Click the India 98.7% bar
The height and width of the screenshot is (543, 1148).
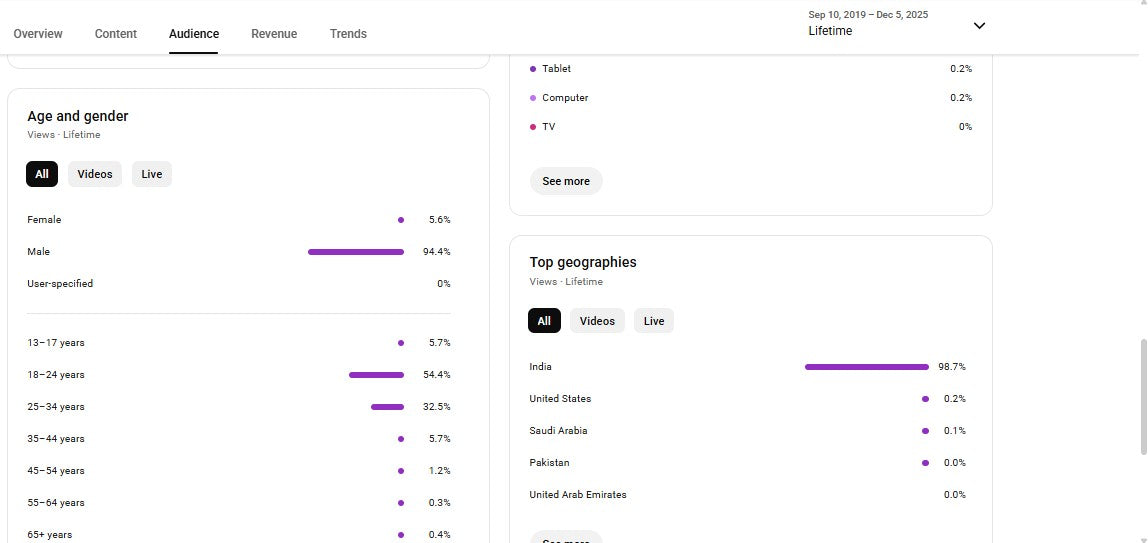click(x=866, y=367)
